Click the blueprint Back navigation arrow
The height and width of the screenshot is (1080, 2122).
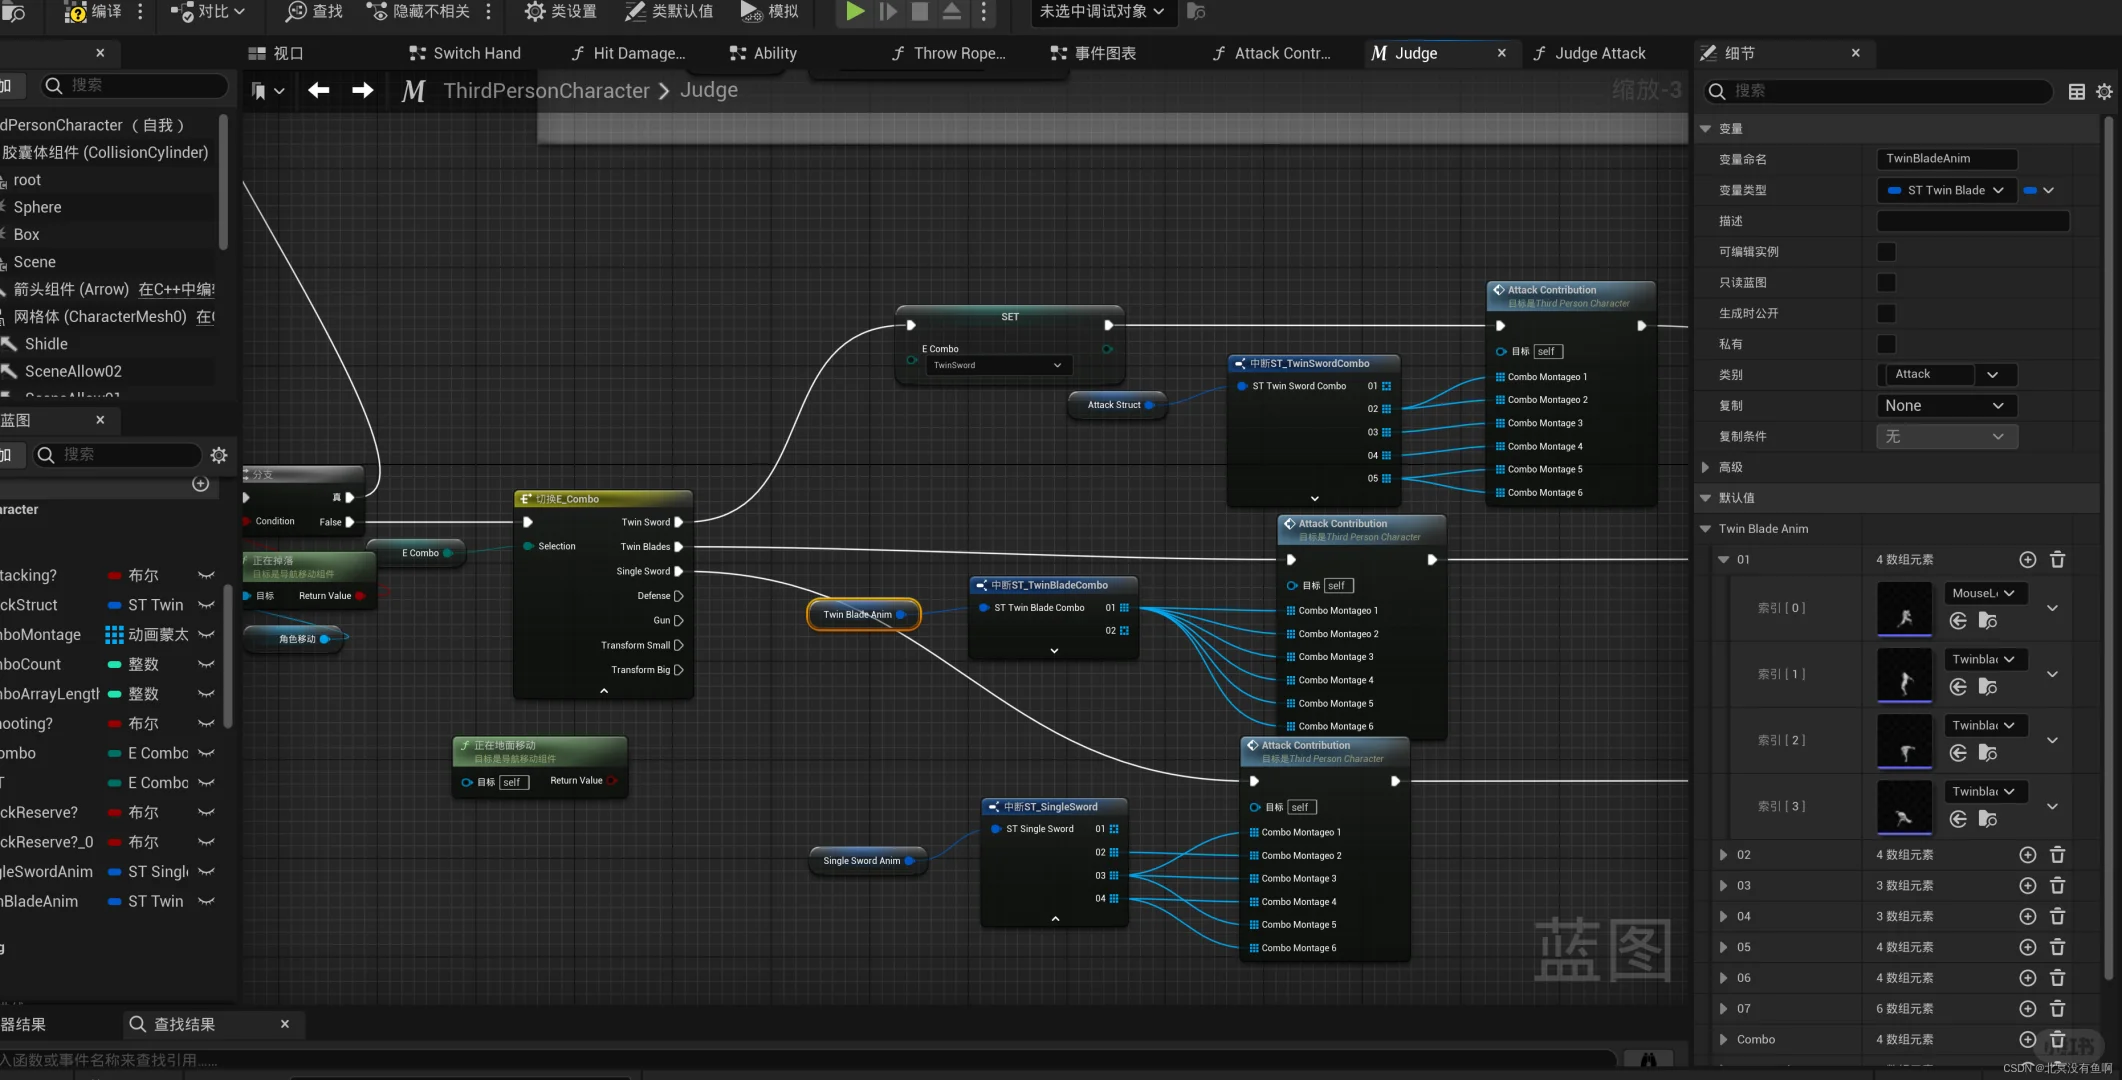(319, 90)
